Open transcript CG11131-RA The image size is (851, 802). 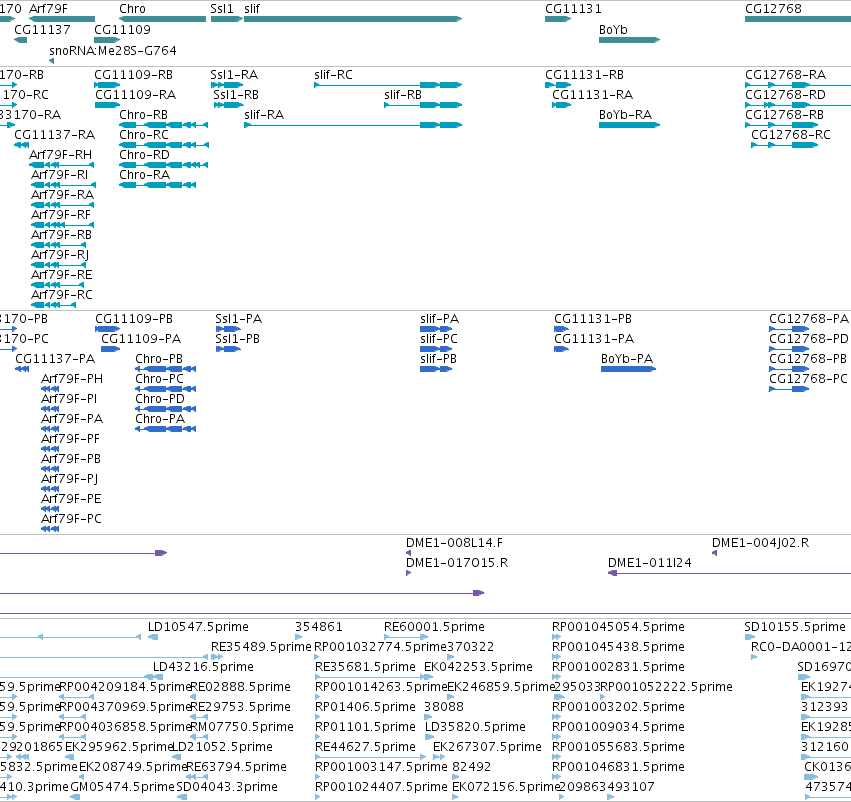593,95
